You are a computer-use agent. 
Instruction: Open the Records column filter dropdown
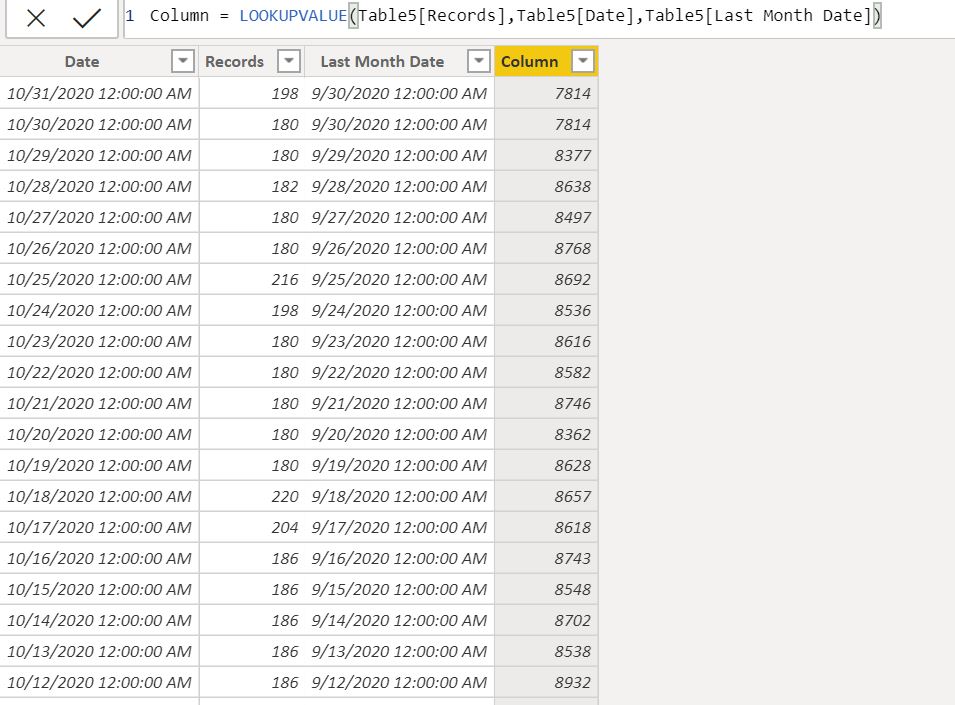point(289,61)
